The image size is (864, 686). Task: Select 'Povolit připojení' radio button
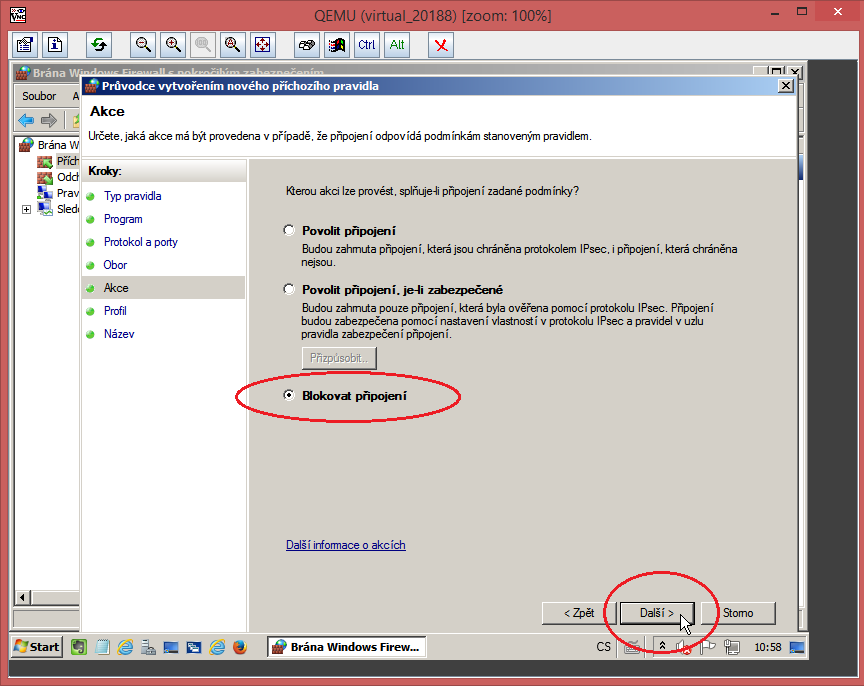289,230
